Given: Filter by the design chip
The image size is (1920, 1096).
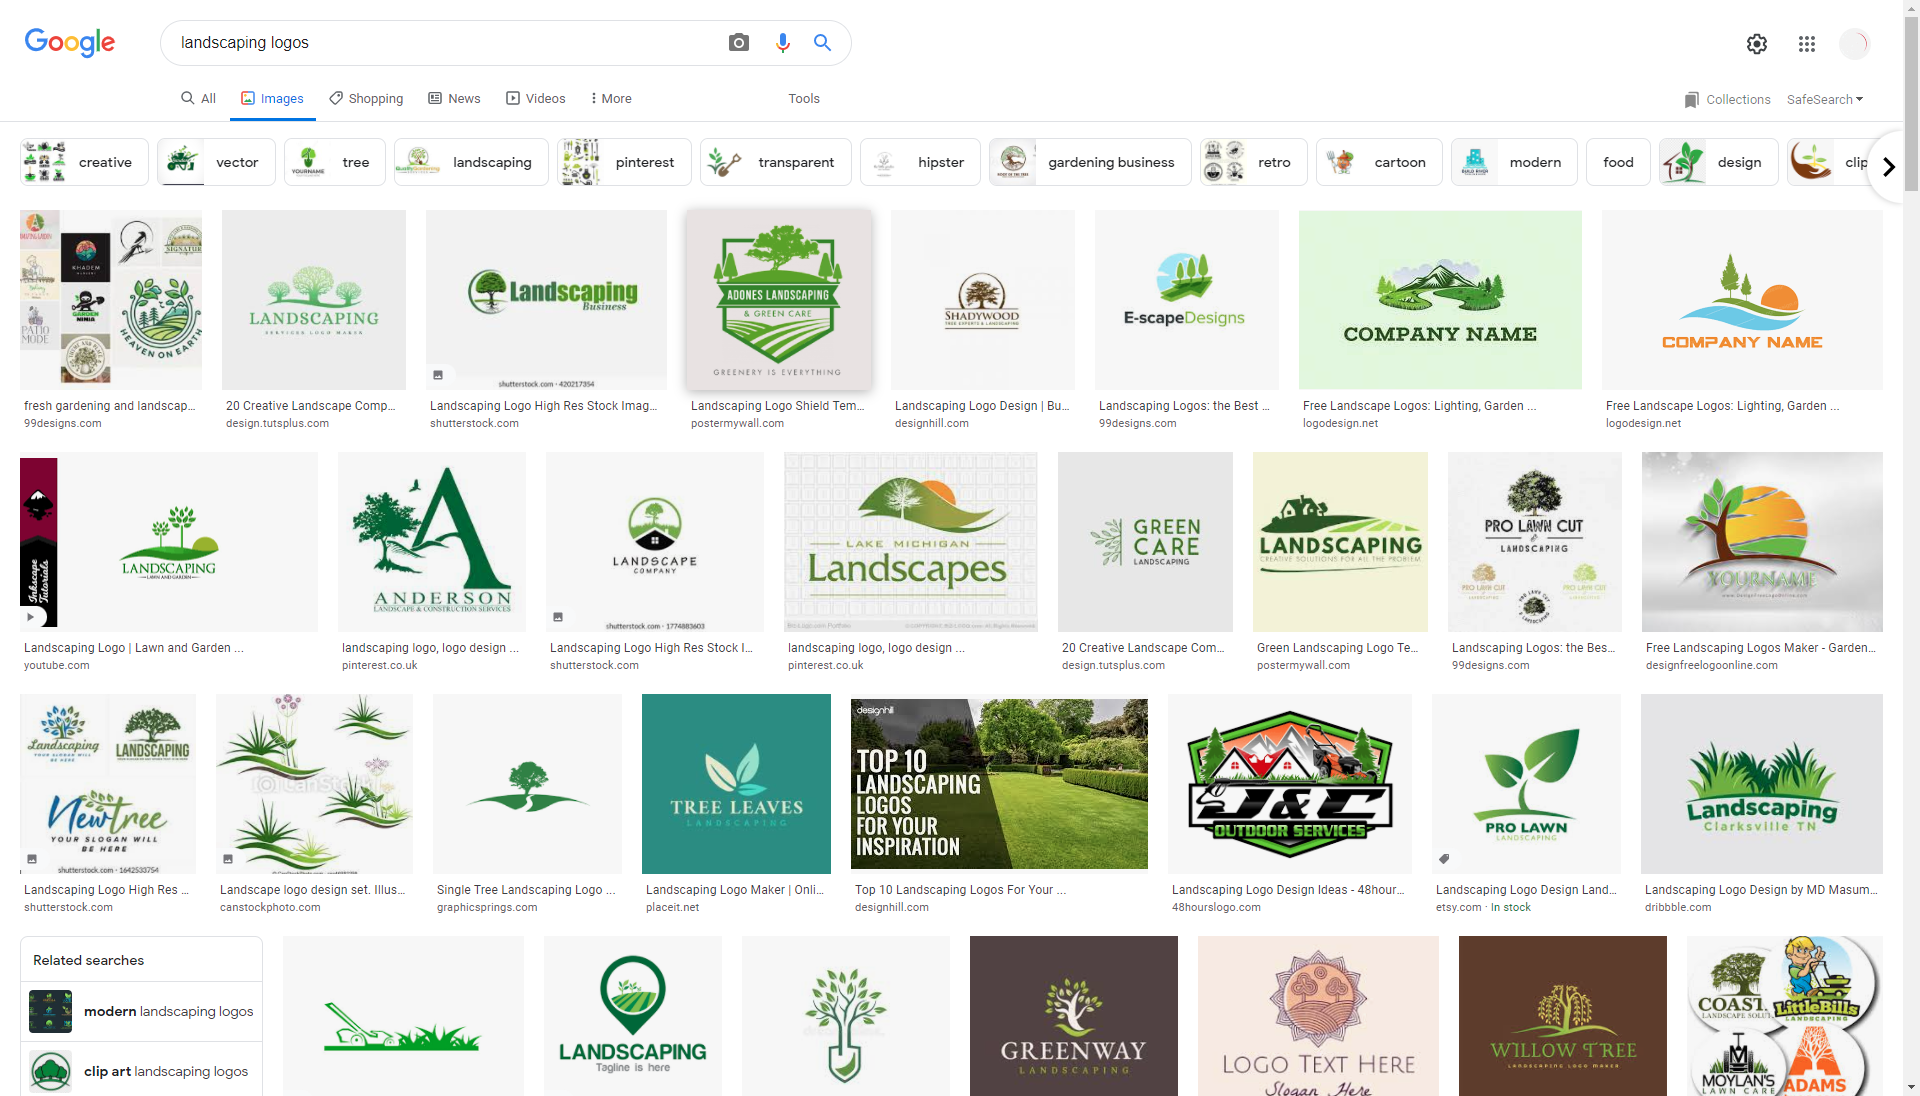Looking at the screenshot, I should (1718, 162).
